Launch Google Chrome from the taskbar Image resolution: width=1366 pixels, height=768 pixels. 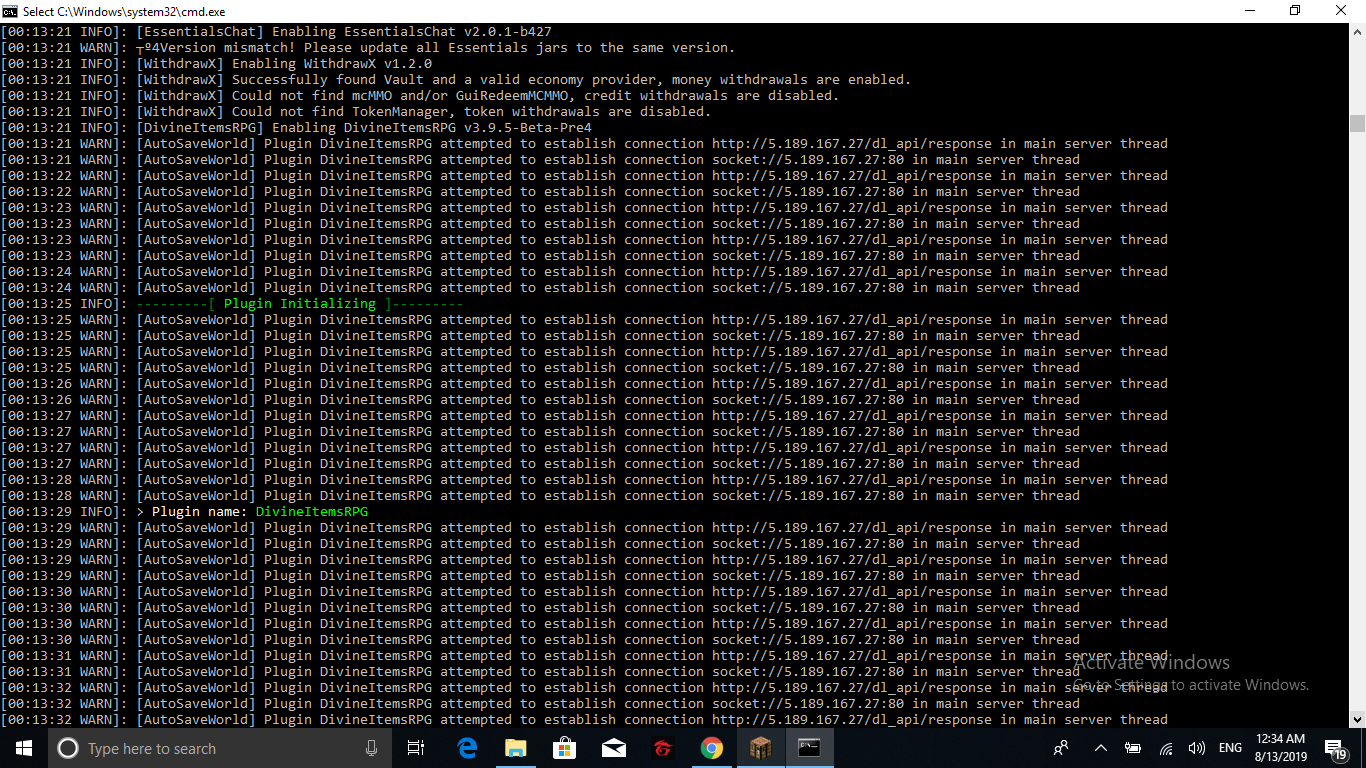711,748
